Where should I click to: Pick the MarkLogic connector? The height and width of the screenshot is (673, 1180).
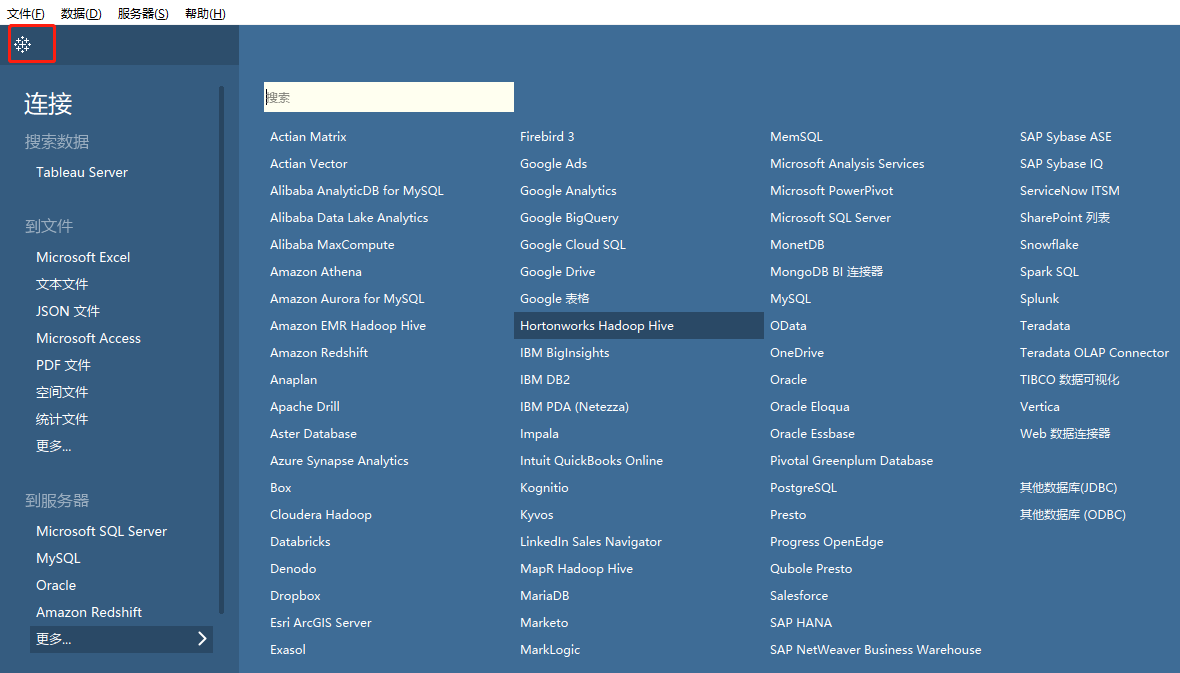click(x=550, y=650)
